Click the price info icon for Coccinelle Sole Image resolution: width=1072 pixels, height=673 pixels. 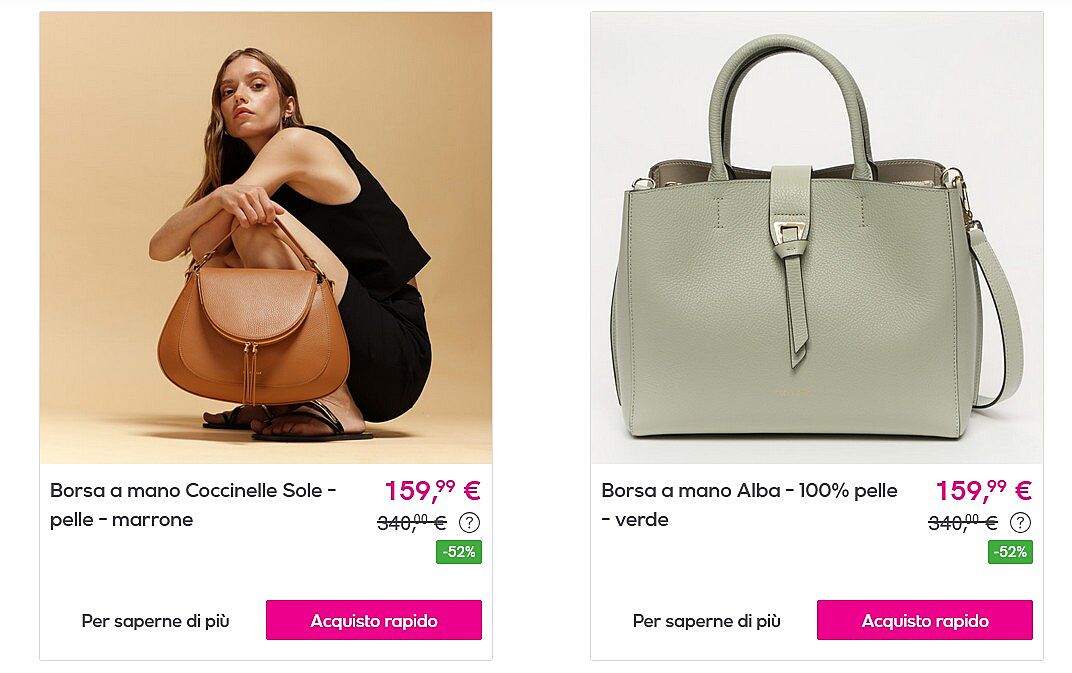469,523
